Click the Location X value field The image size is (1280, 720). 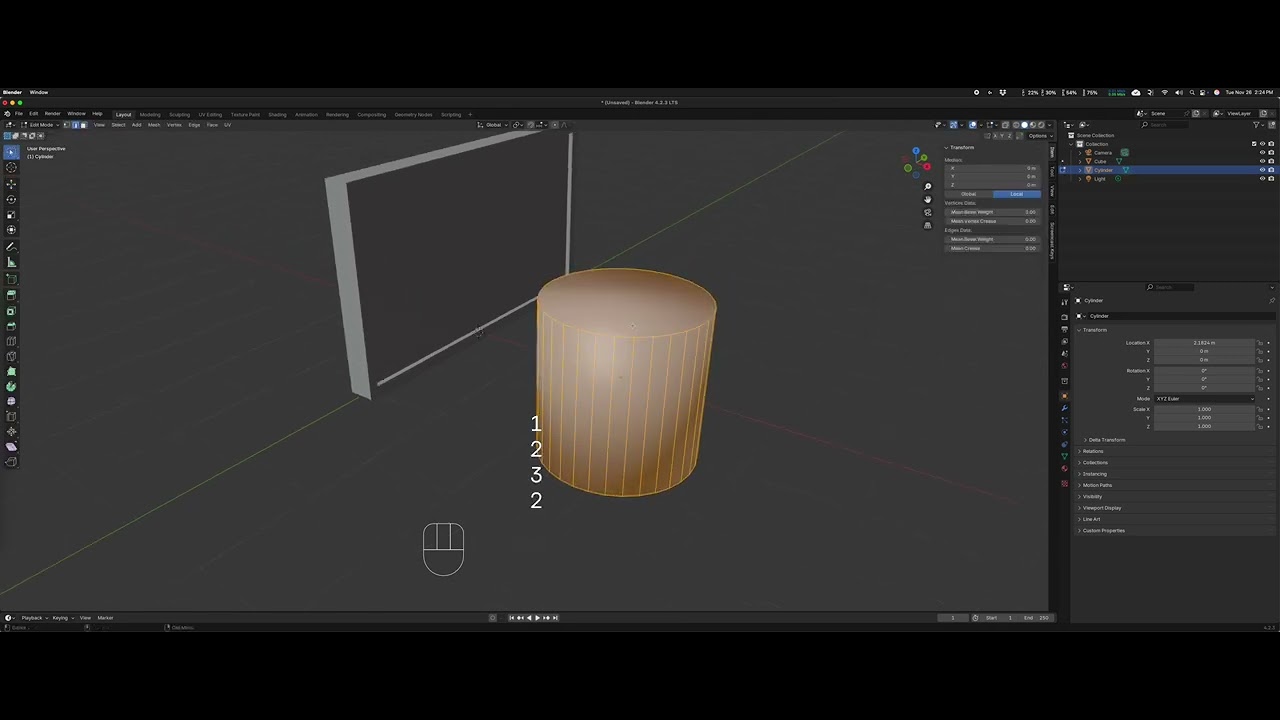click(x=1204, y=343)
